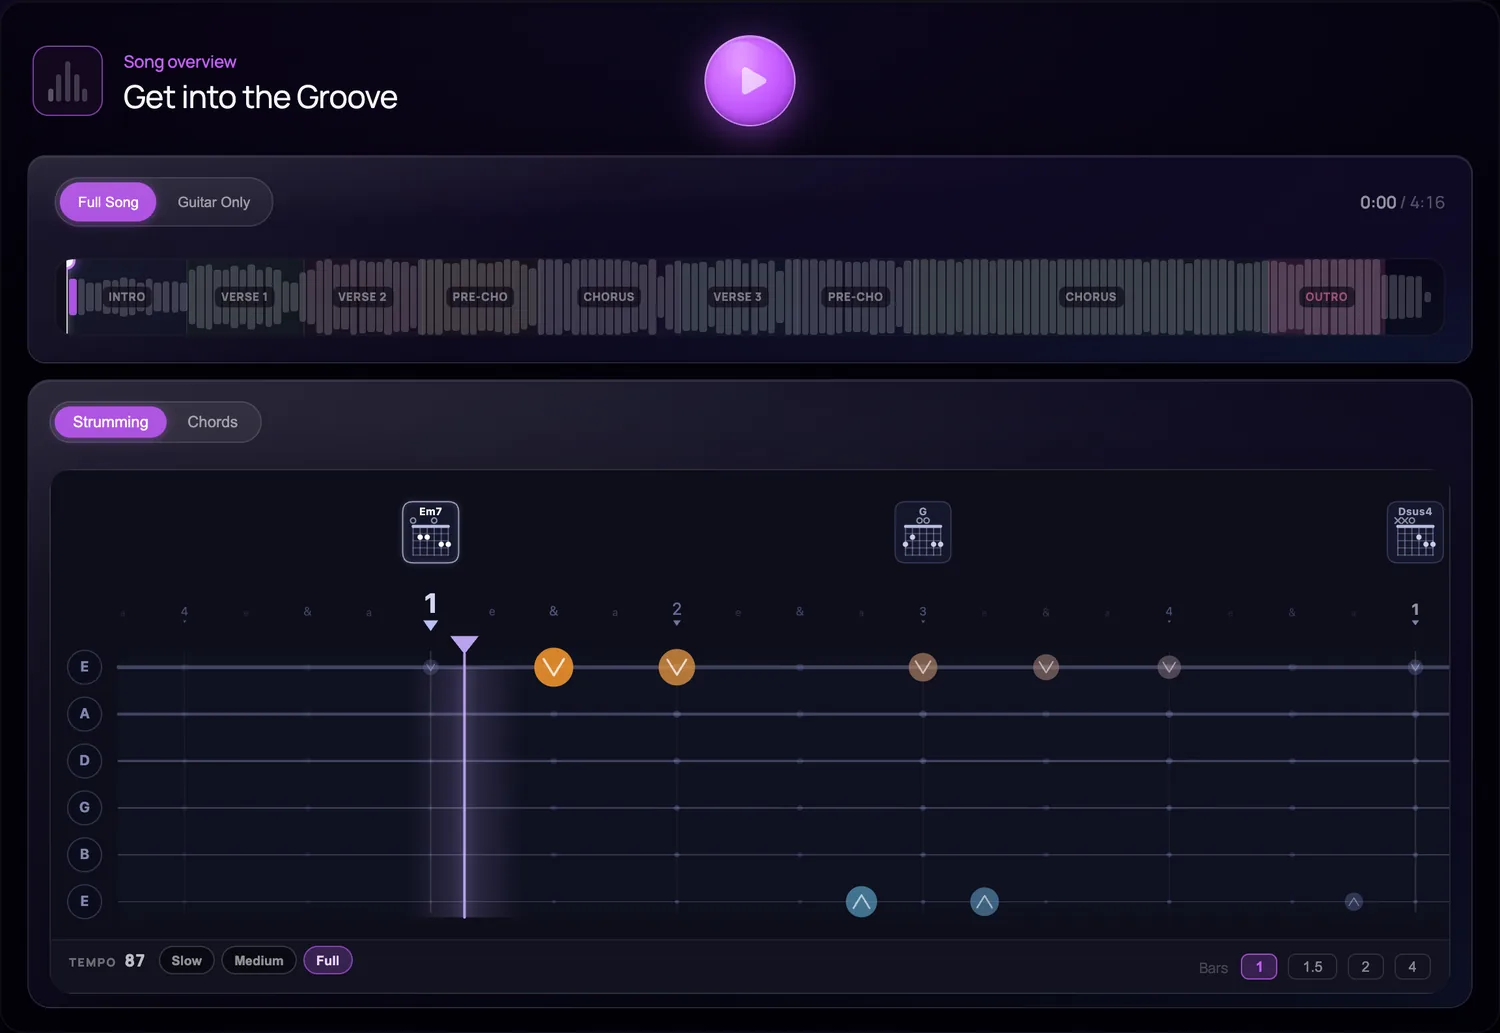Screen dimensions: 1500x1033
Task: Open the Chords tab
Action: [213, 422]
